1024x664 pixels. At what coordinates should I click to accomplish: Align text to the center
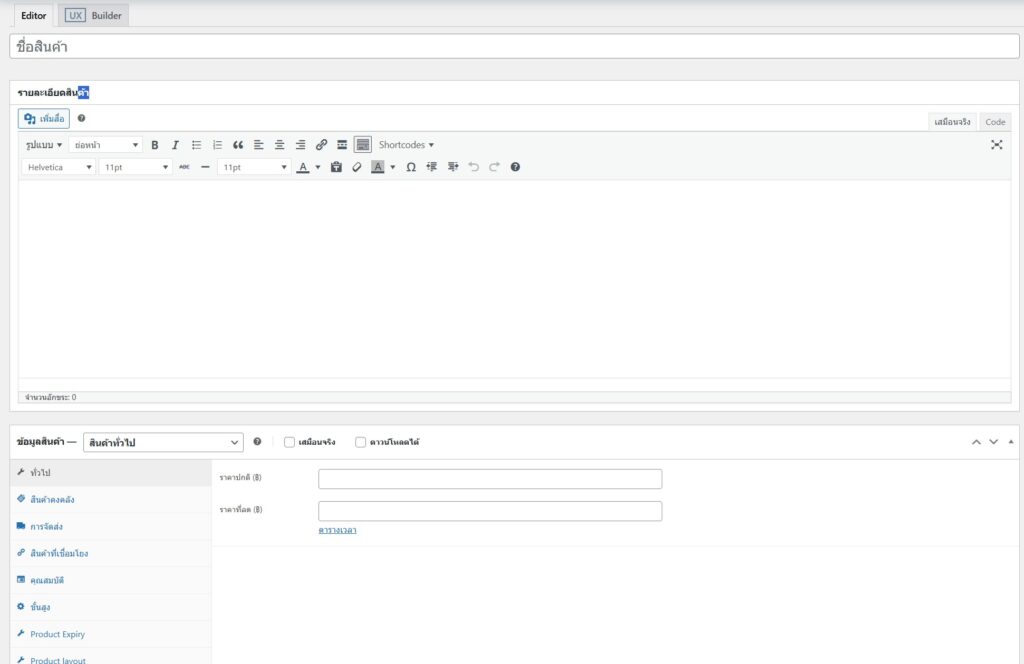[x=280, y=145]
